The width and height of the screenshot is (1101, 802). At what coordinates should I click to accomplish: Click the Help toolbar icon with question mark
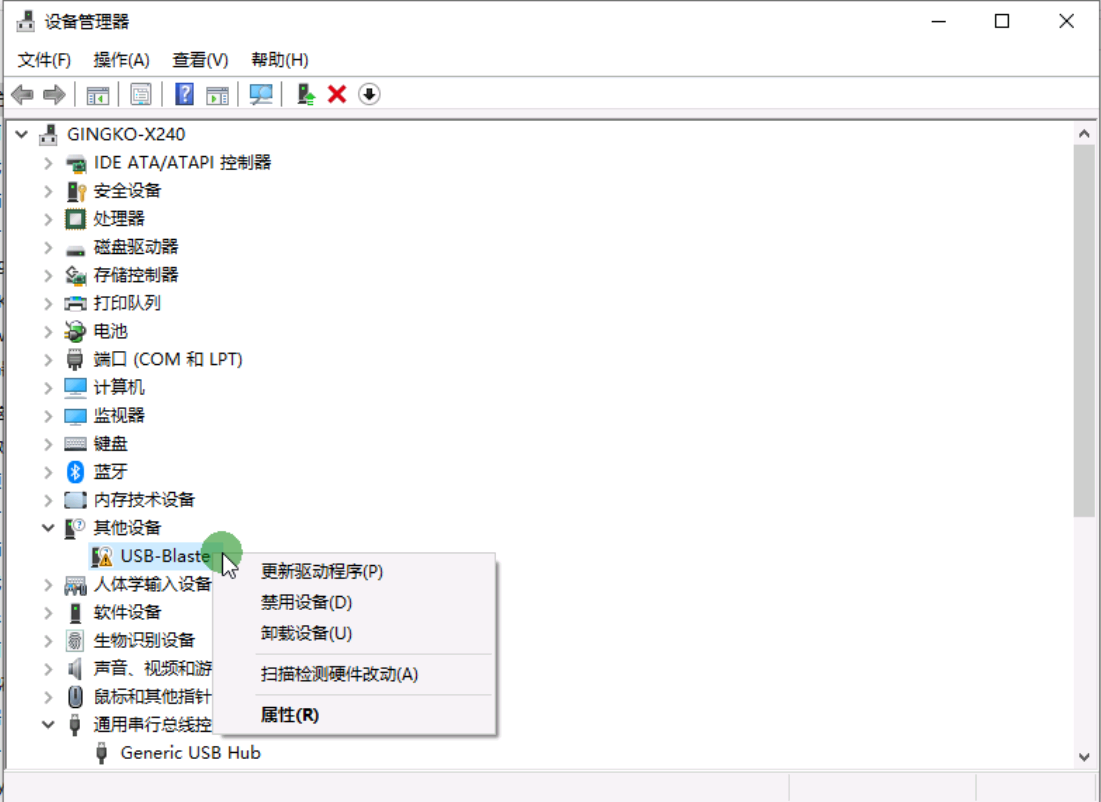pos(184,94)
